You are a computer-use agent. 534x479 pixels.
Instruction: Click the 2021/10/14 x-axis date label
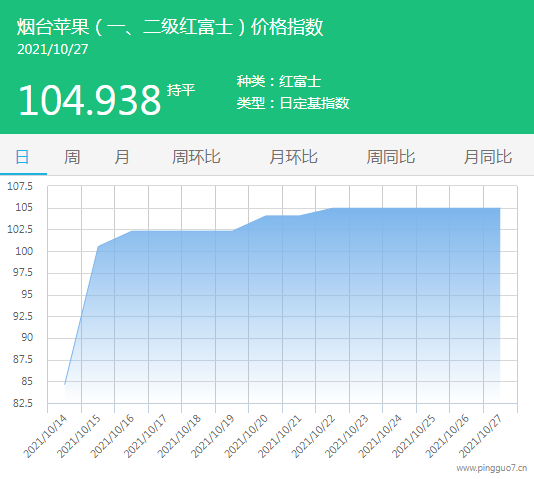tap(45, 436)
